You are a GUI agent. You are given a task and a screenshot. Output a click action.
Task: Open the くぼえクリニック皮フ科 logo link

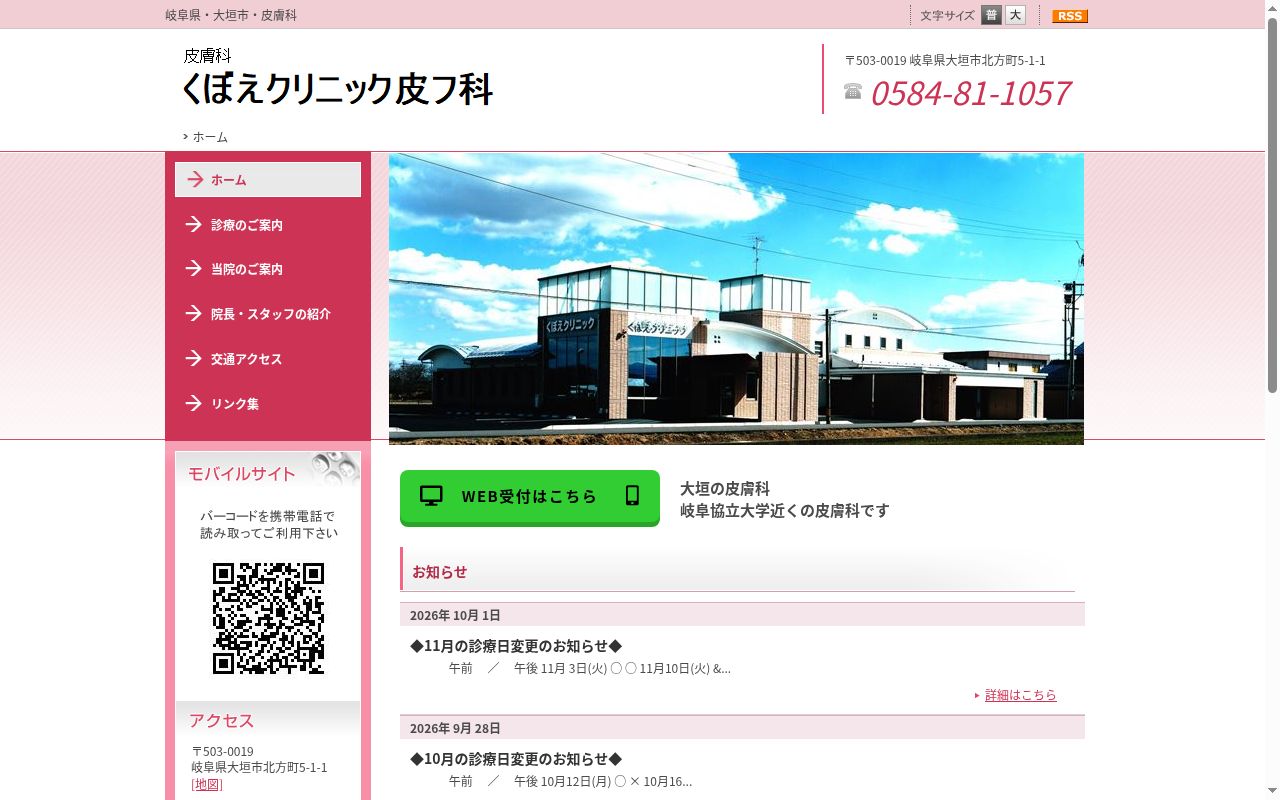point(337,77)
